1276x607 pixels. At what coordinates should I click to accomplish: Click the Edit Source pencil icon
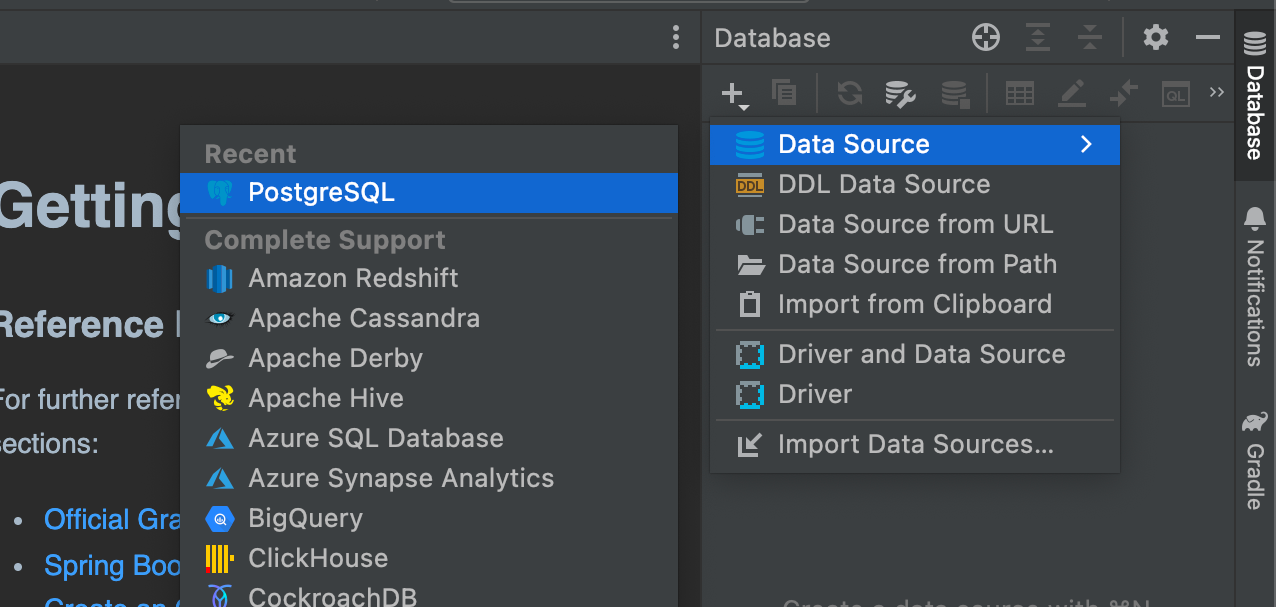[1072, 94]
